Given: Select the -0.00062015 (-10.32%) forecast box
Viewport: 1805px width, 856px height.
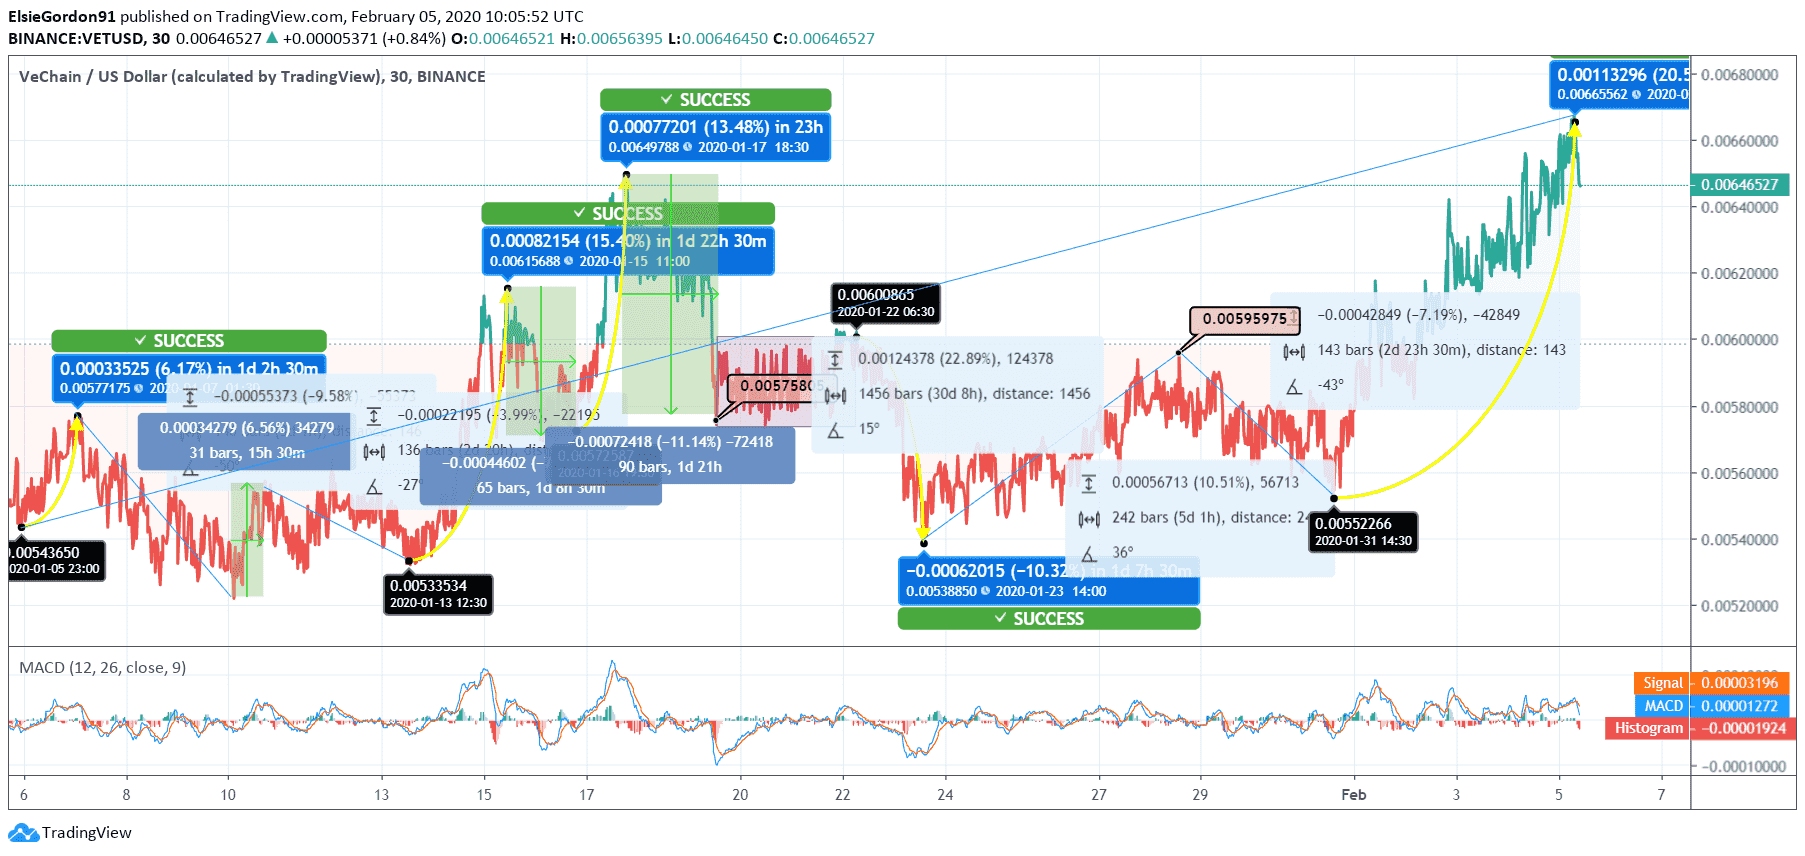Looking at the screenshot, I should tap(1049, 581).
